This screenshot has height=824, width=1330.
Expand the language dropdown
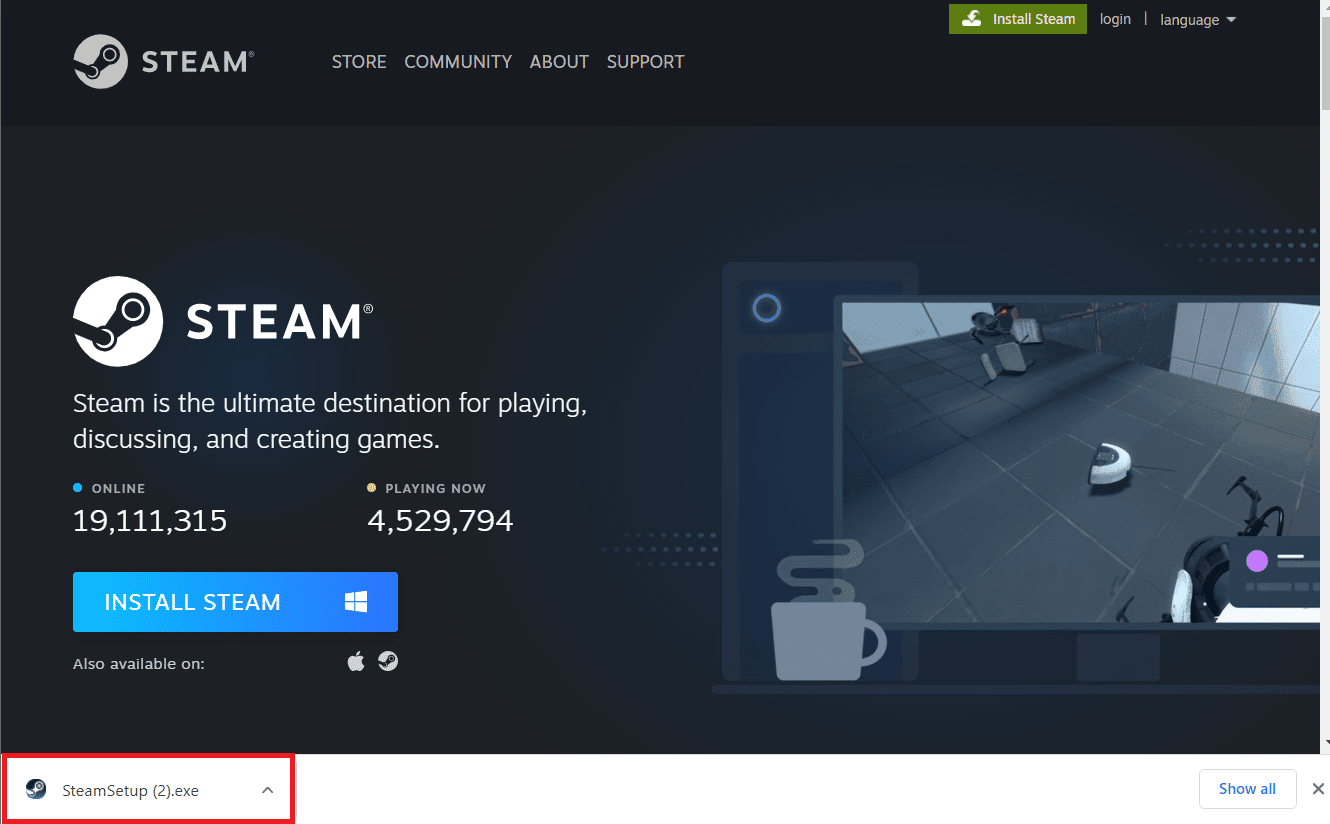point(1198,20)
